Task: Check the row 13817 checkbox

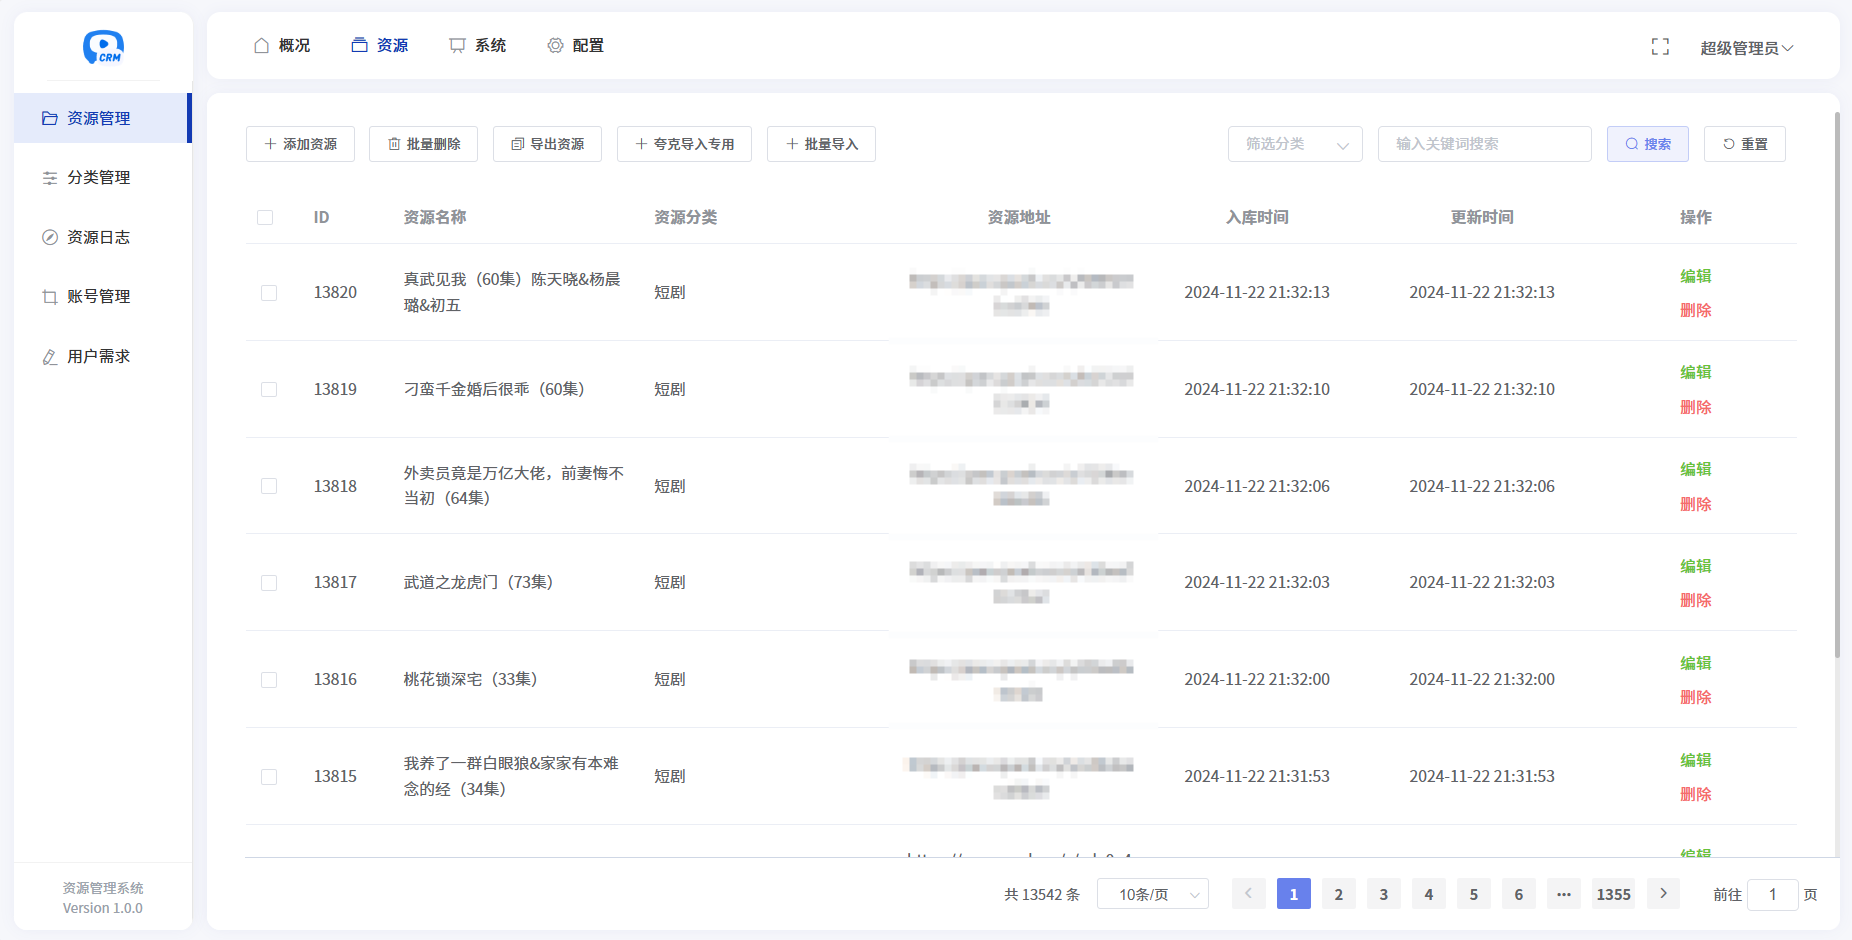Action: point(269,583)
